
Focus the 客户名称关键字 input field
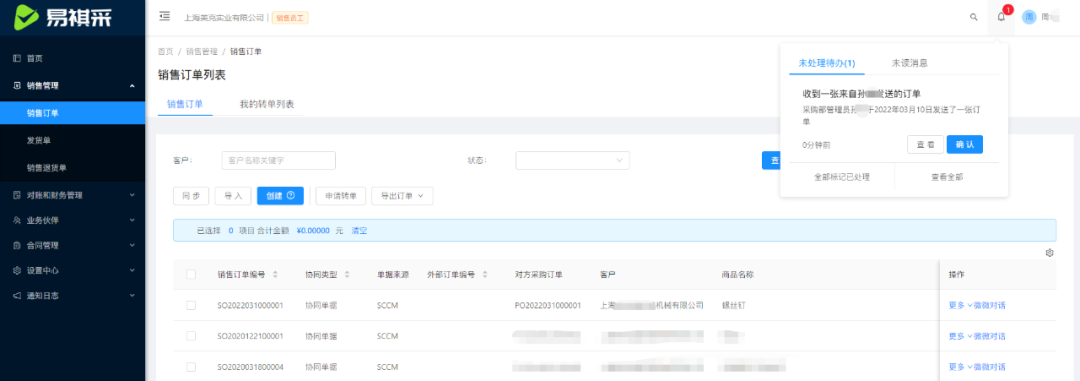(x=278, y=161)
